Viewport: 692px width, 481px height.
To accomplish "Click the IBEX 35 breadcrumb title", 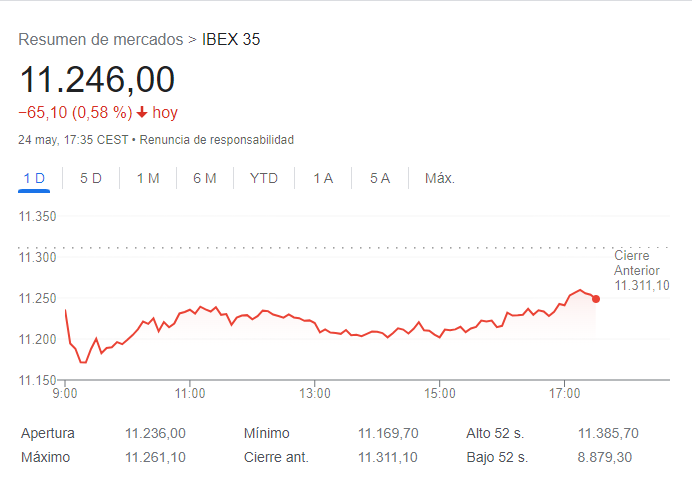I will pyautogui.click(x=231, y=40).
